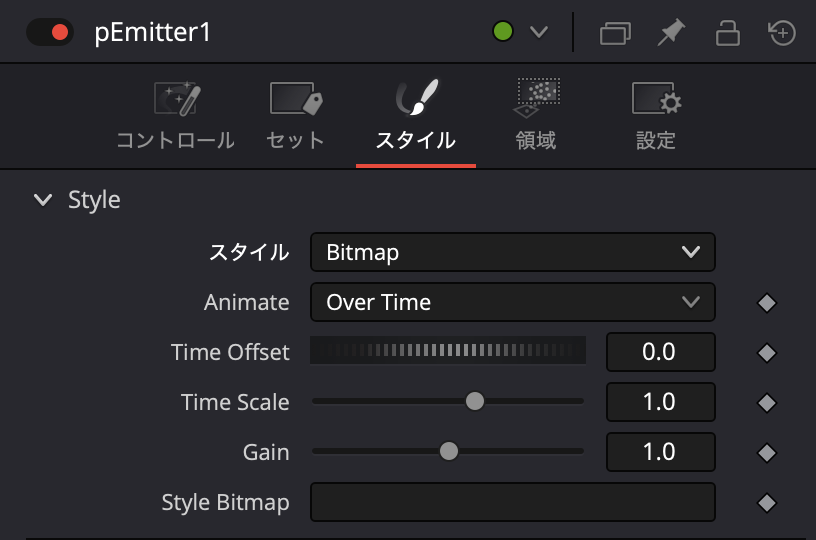Viewport: 816px width, 540px height.
Task: Open the スタイル Bitmap dropdown
Action: [x=513, y=252]
